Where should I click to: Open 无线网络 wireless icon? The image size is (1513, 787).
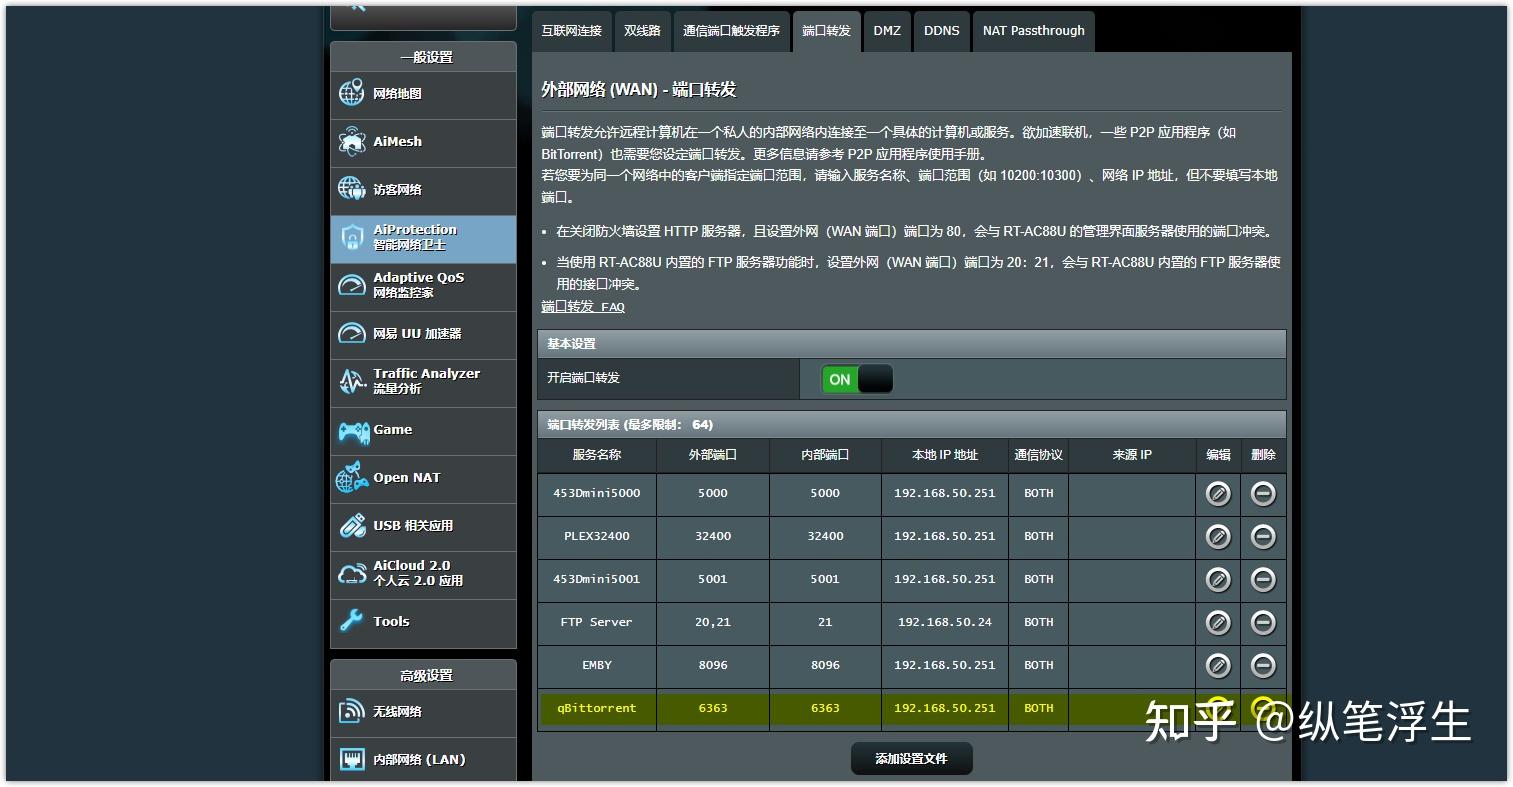click(351, 711)
